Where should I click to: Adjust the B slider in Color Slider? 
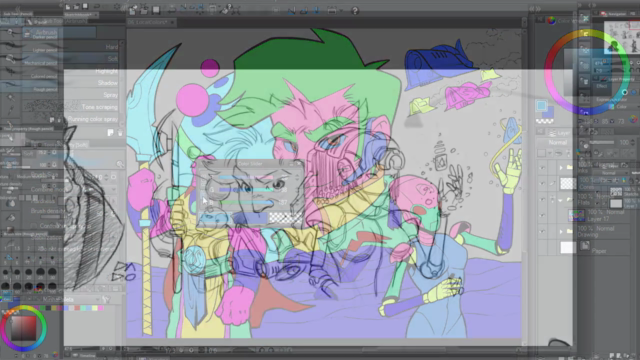246,202
